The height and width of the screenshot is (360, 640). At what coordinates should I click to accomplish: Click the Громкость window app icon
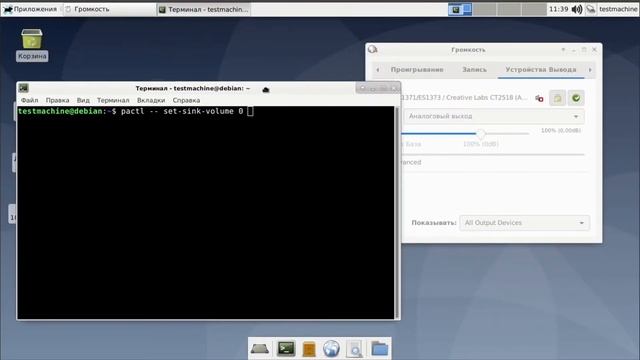pyautogui.click(x=372, y=49)
